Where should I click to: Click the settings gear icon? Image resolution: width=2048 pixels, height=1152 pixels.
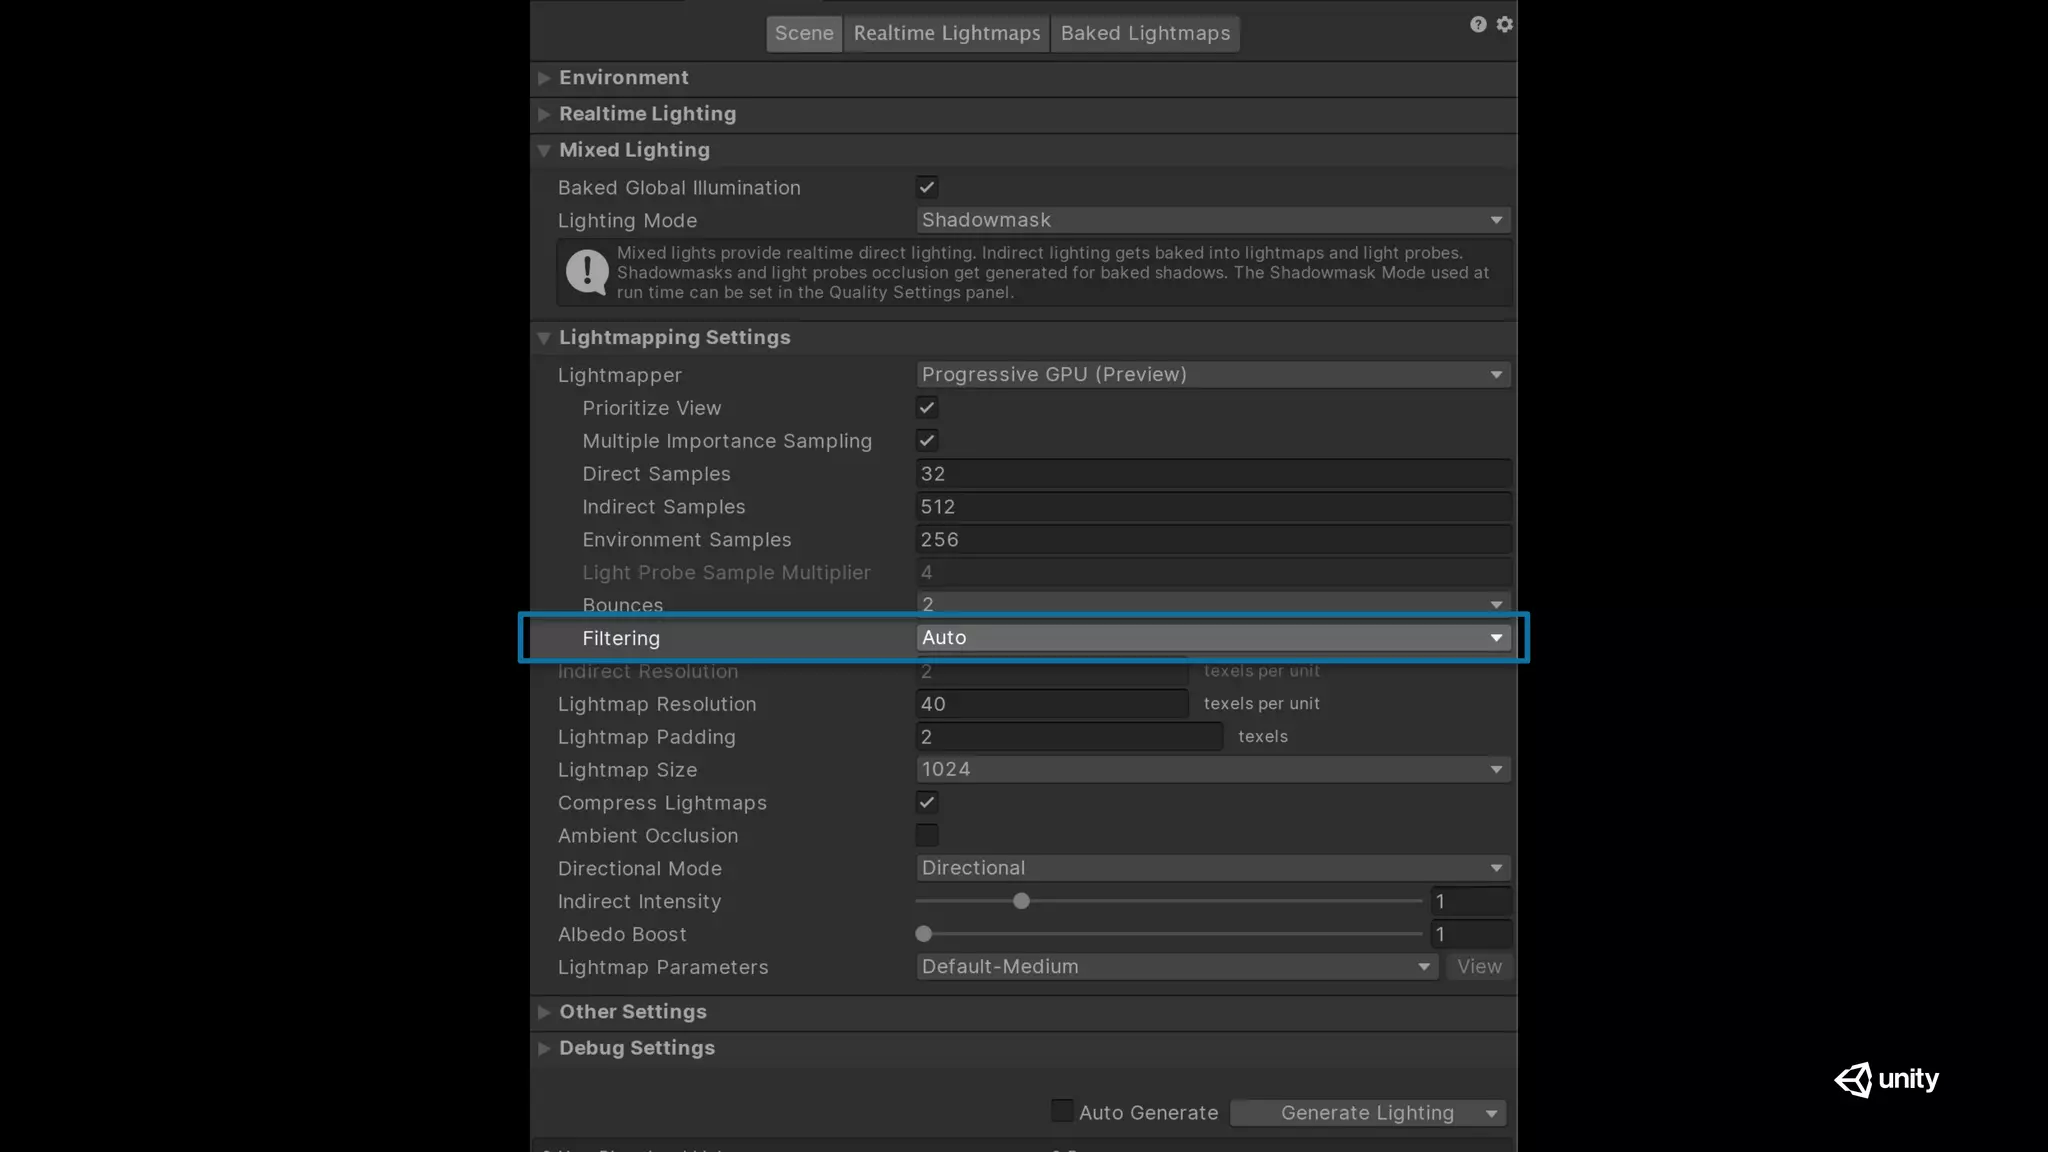(1505, 24)
